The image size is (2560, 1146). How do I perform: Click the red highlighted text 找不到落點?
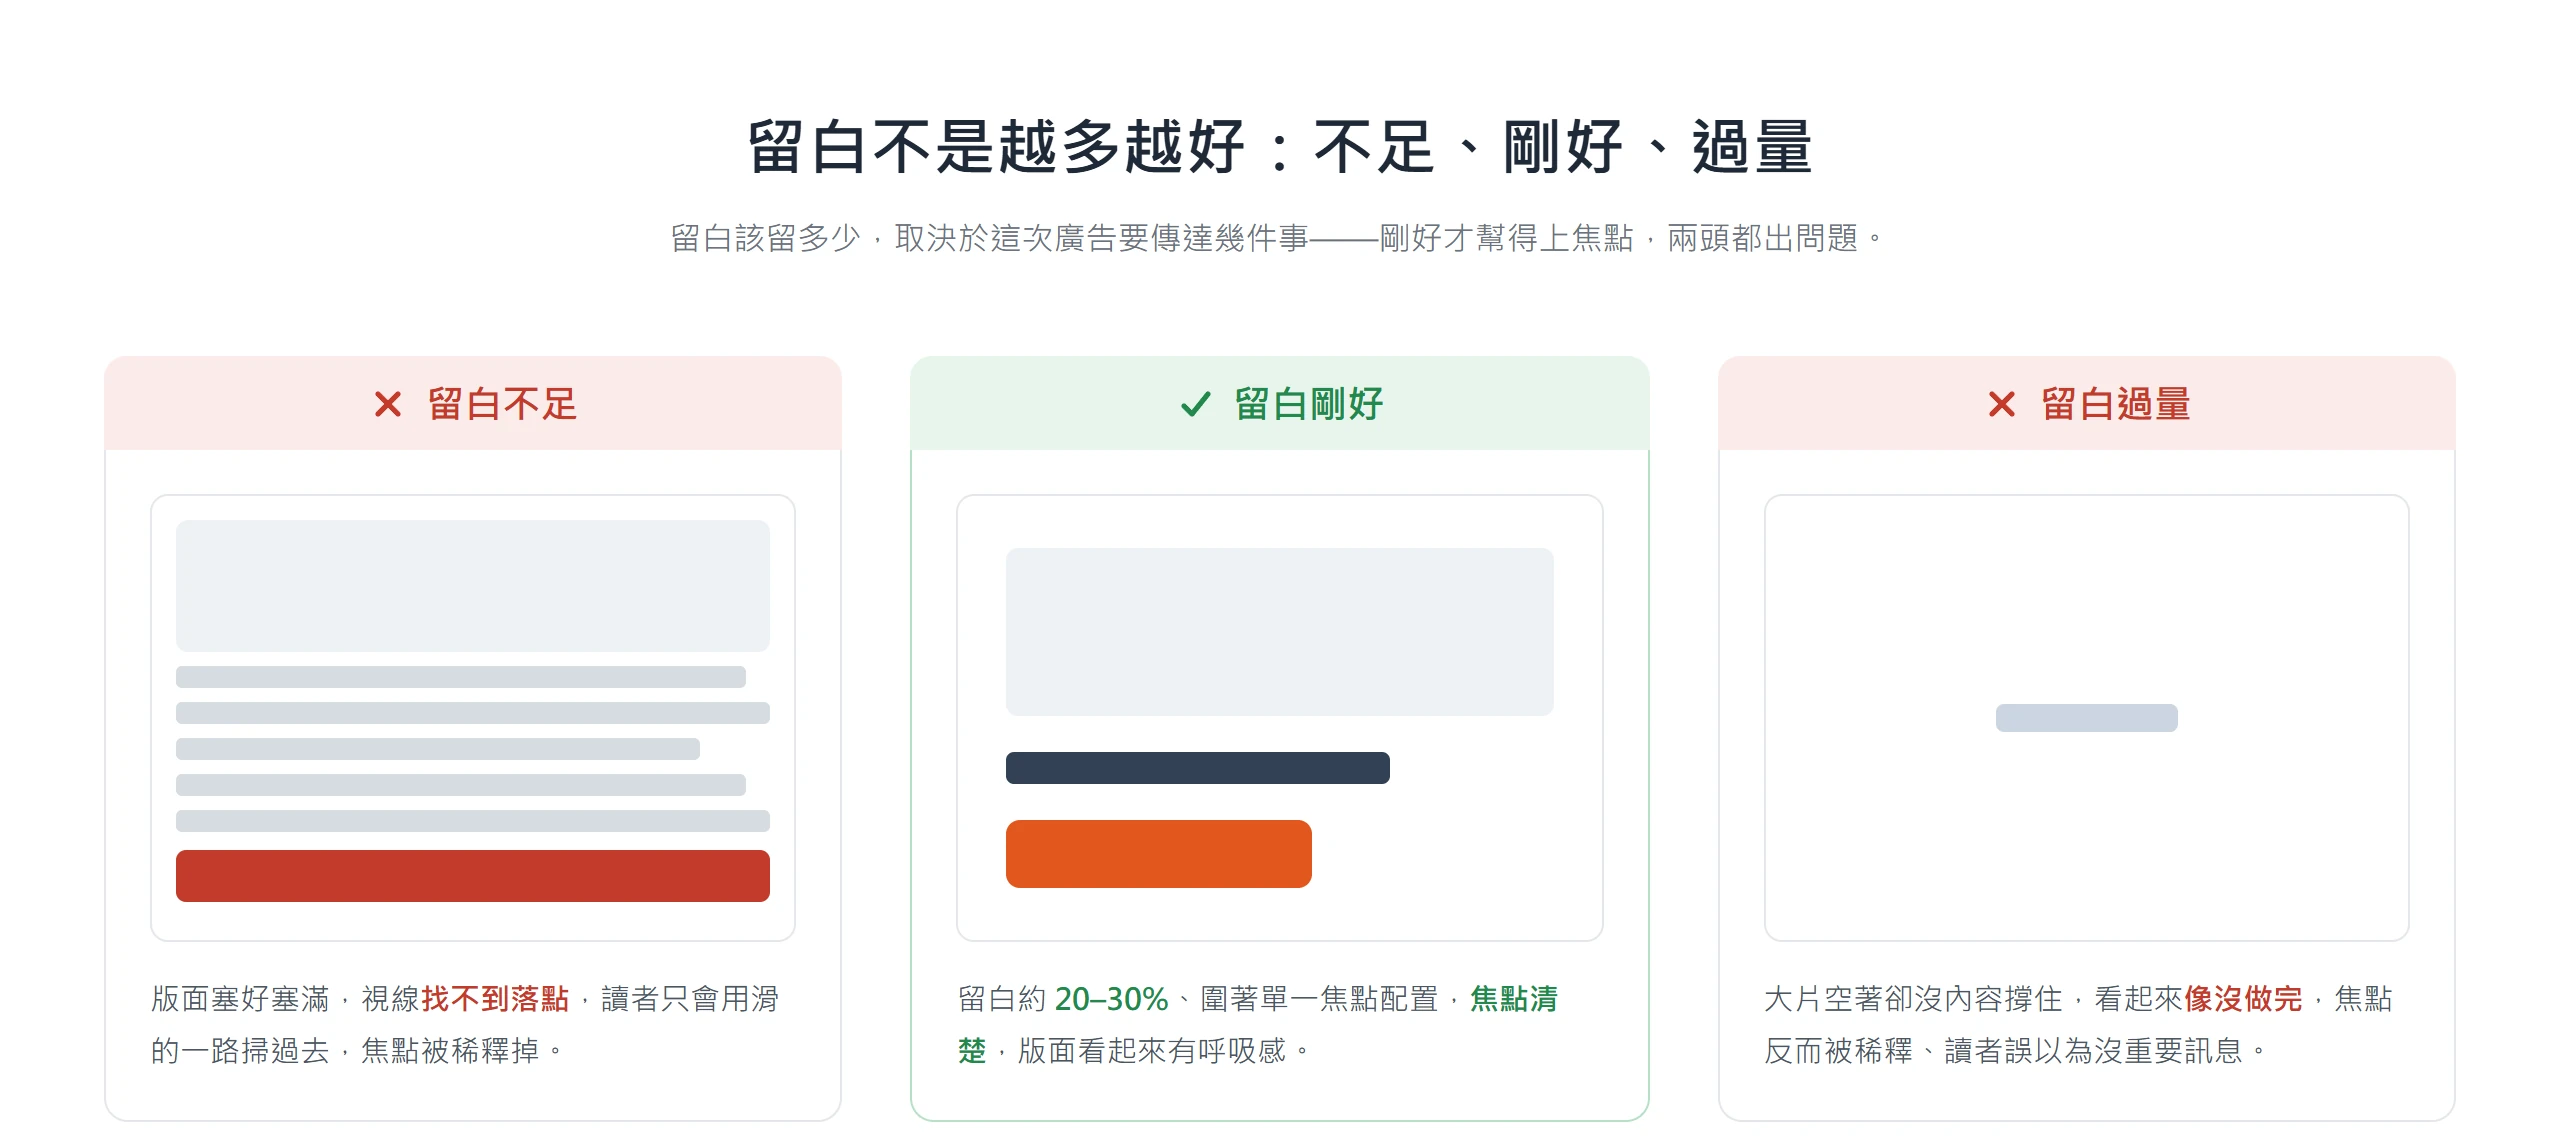(495, 999)
